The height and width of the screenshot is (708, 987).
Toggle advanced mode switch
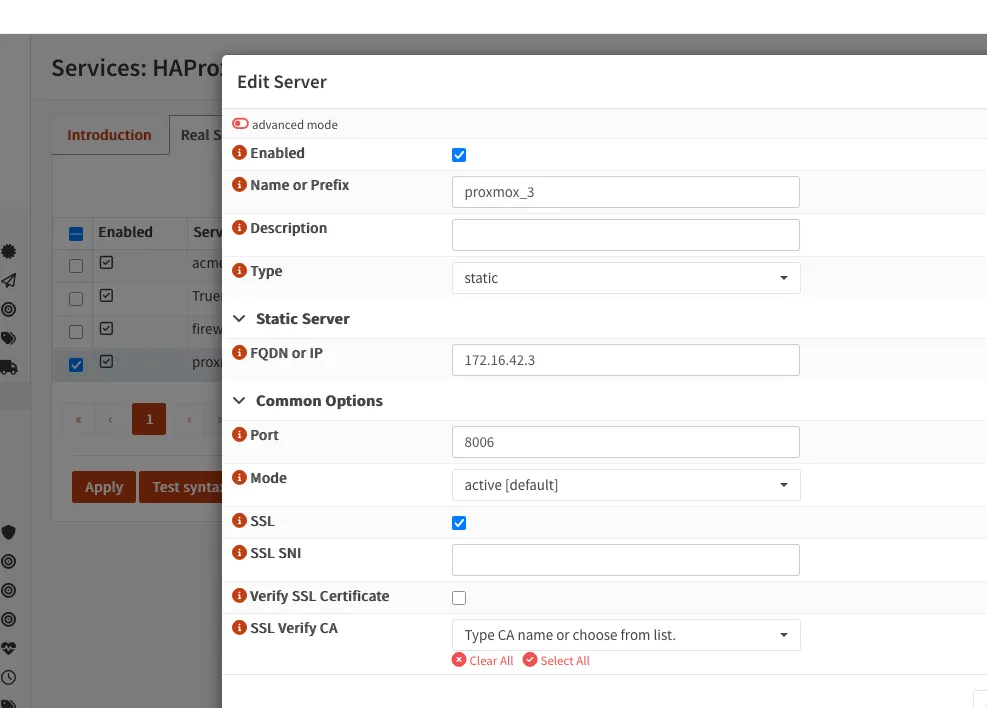point(241,125)
